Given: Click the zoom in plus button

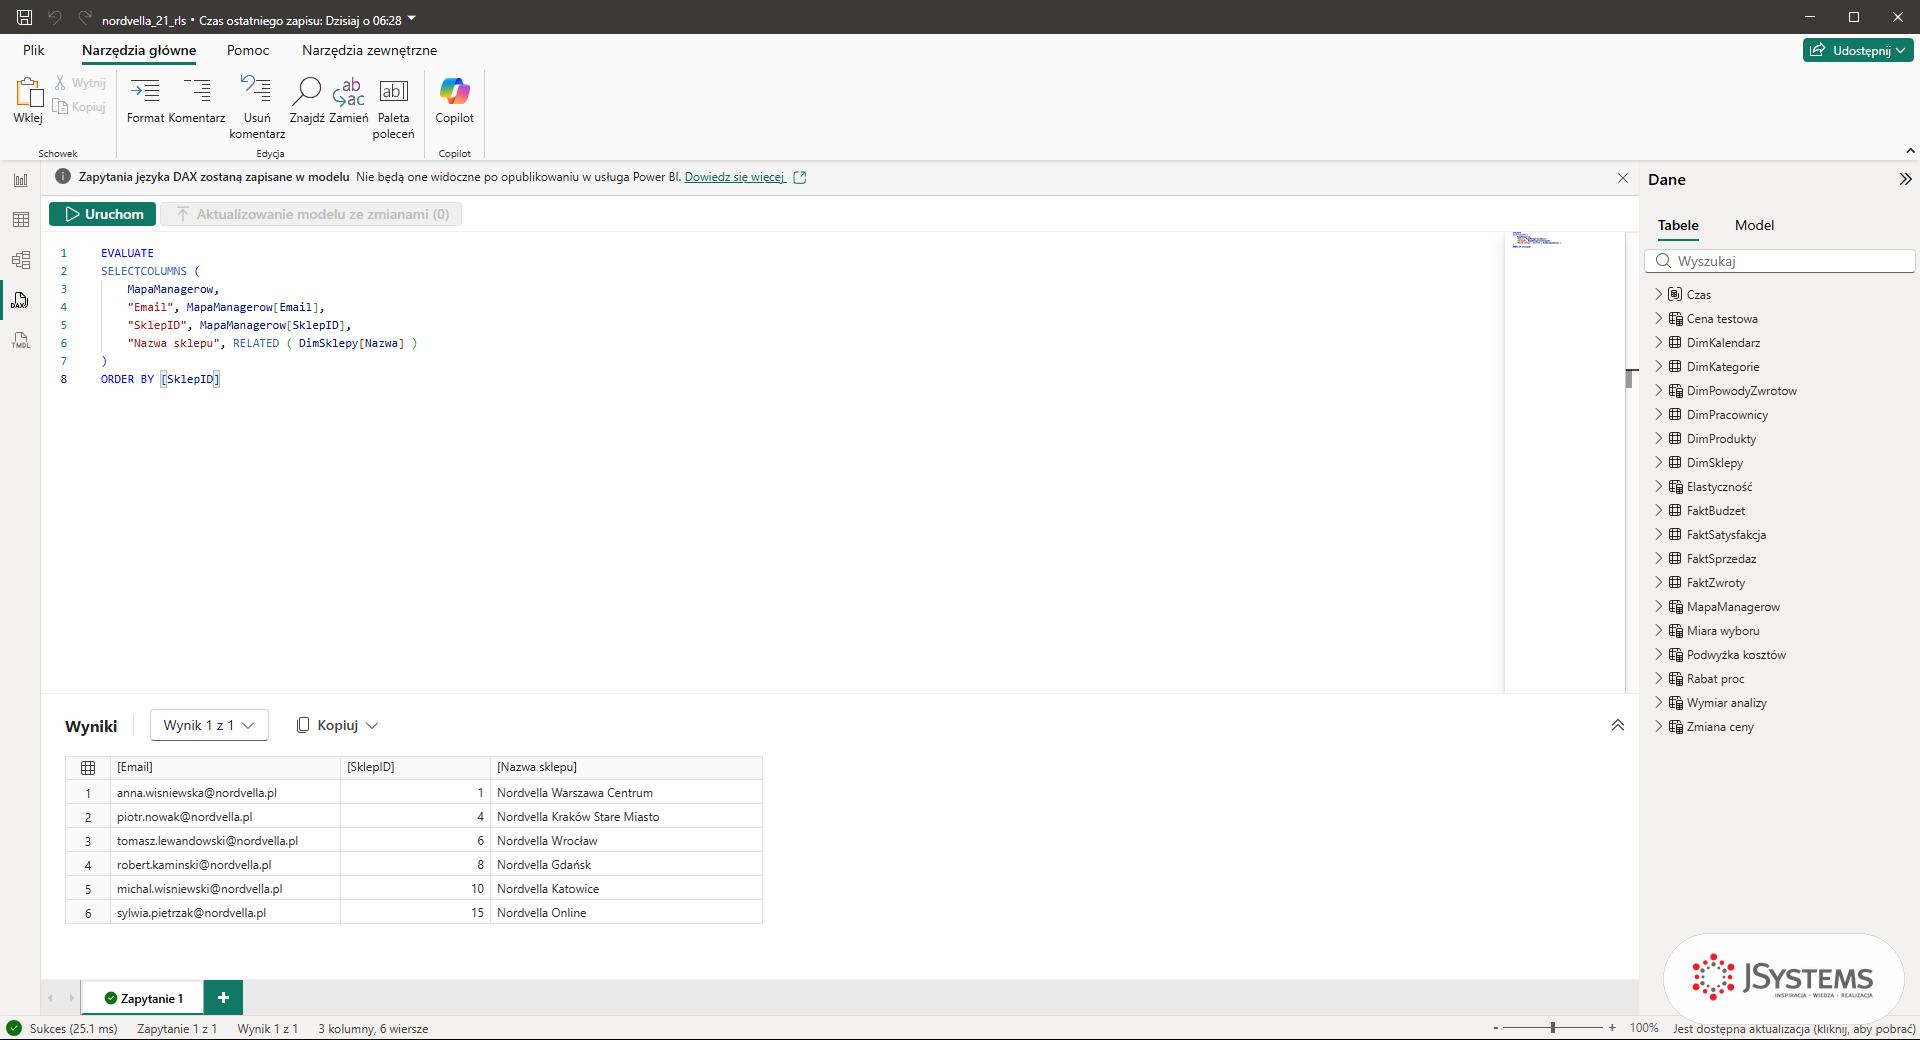Looking at the screenshot, I should click(x=1612, y=1028).
